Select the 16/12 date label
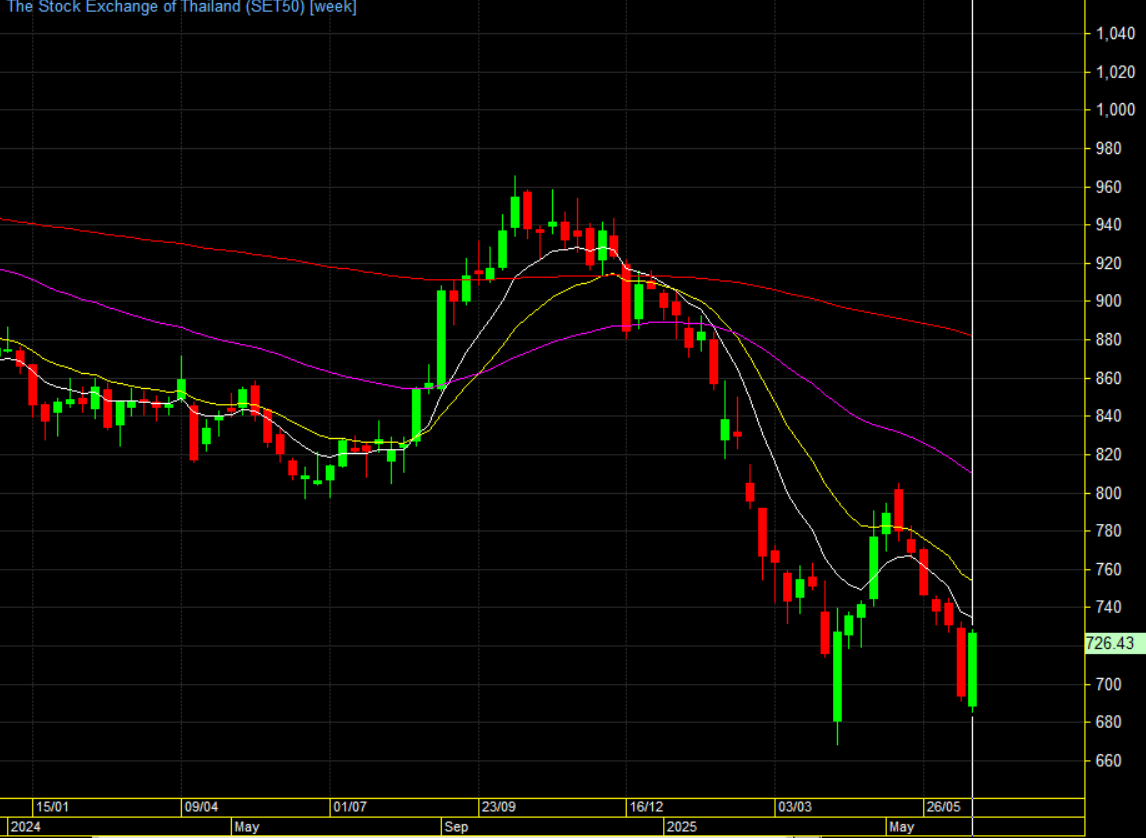This screenshot has height=838, width=1146. 647,807
